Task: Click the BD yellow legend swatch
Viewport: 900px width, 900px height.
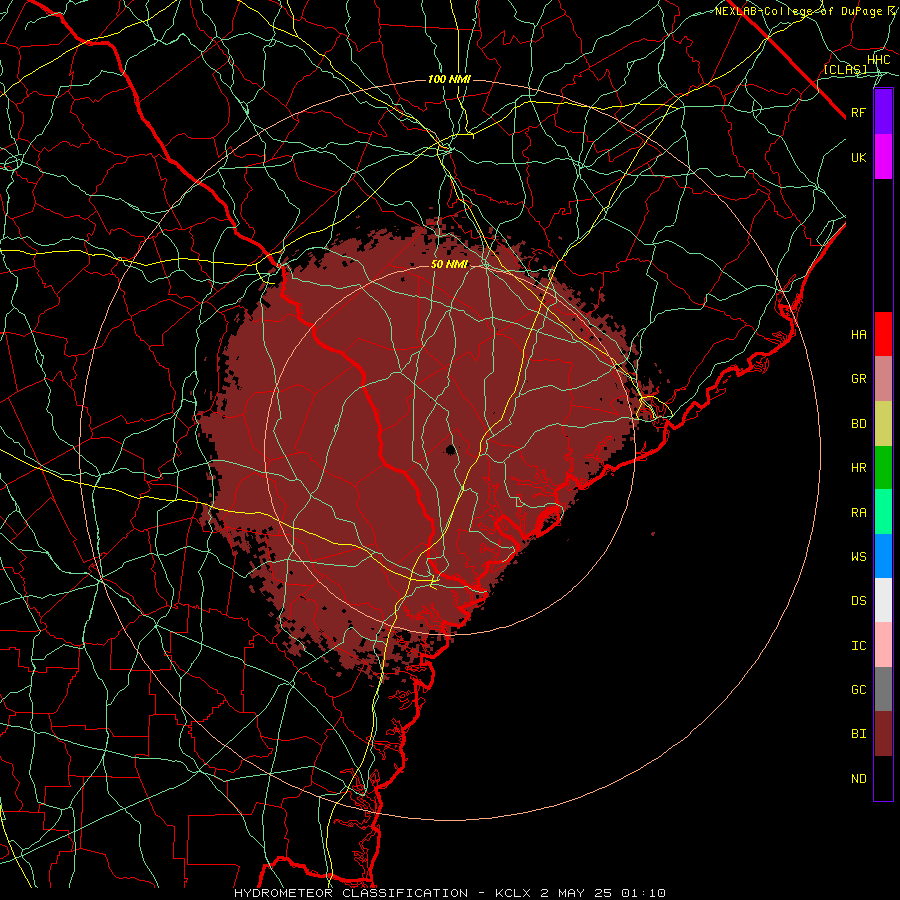Action: click(883, 423)
